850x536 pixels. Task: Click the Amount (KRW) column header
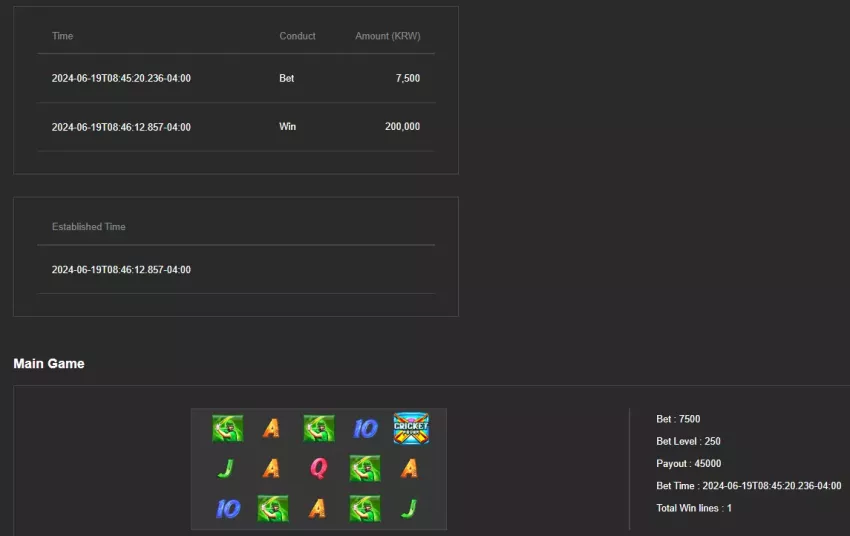(x=388, y=36)
